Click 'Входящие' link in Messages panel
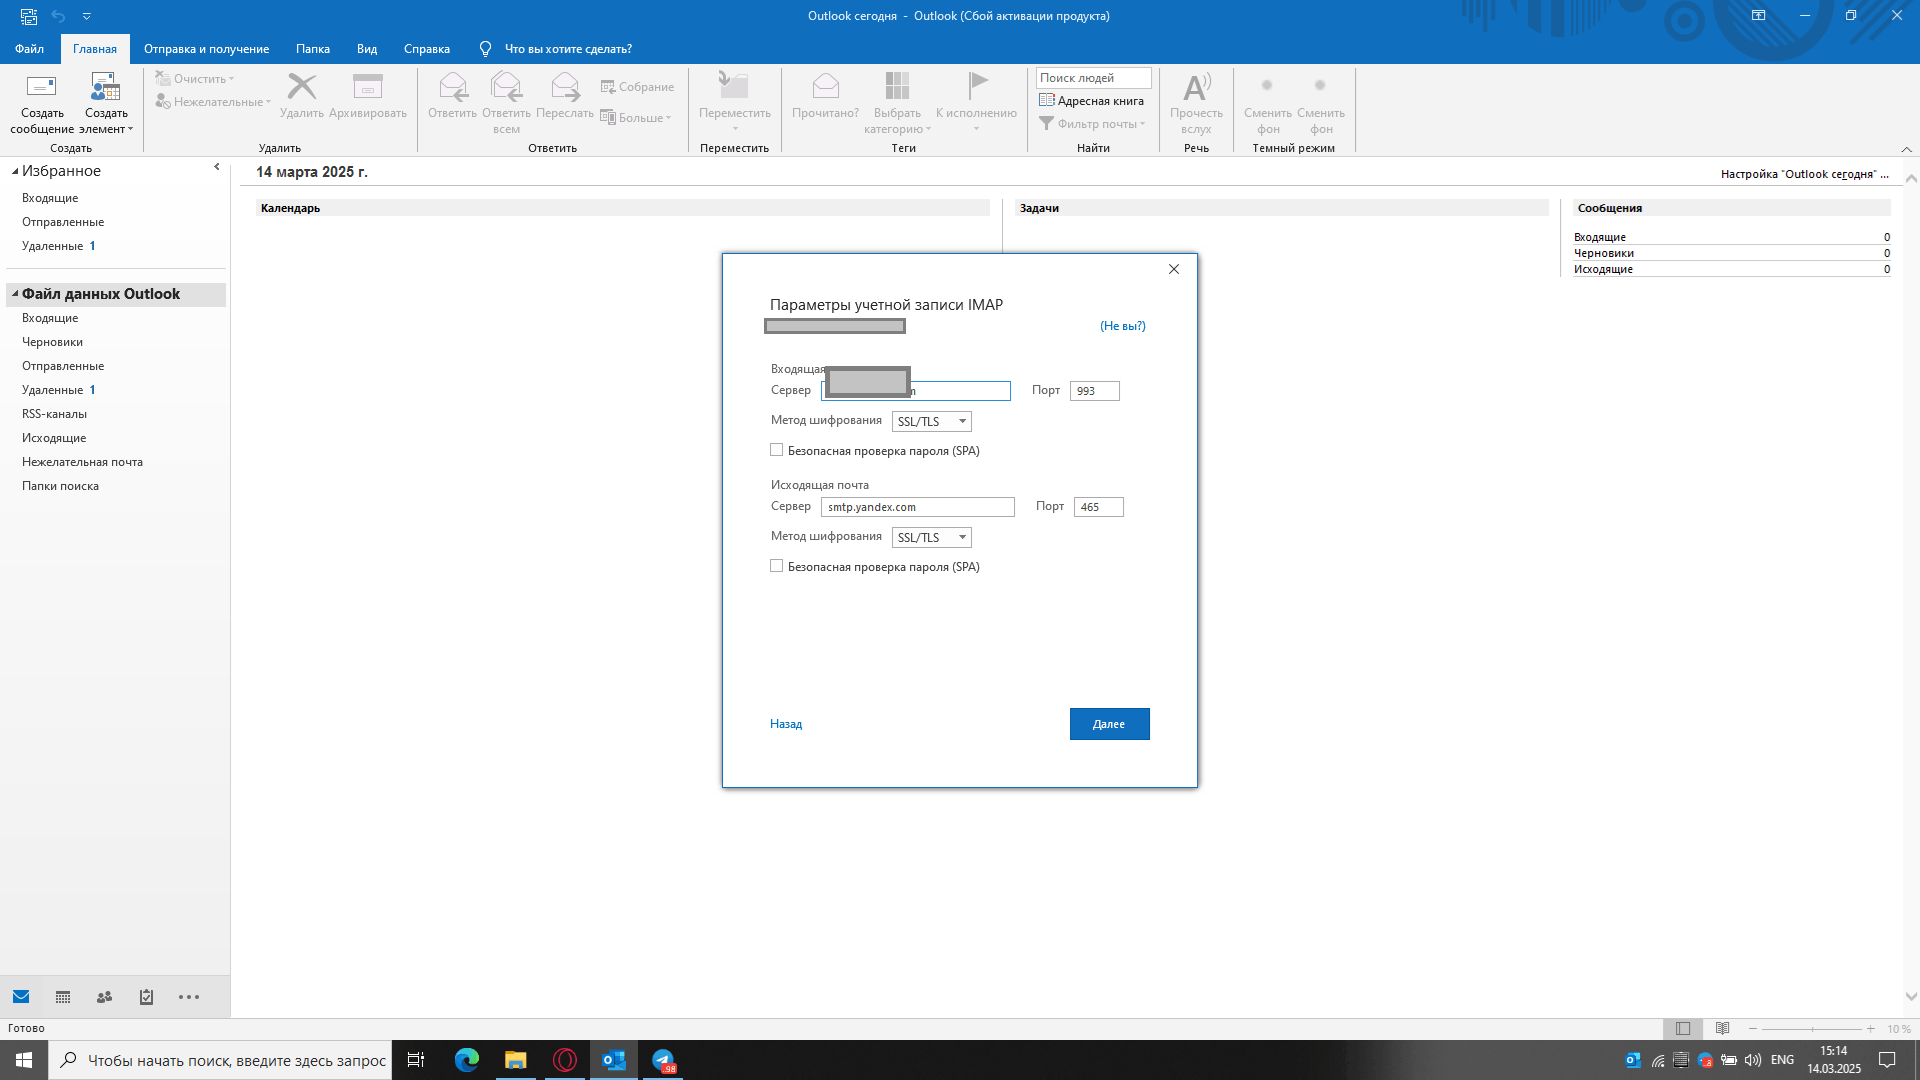Viewport: 1920px width, 1080px height. pos(1600,237)
